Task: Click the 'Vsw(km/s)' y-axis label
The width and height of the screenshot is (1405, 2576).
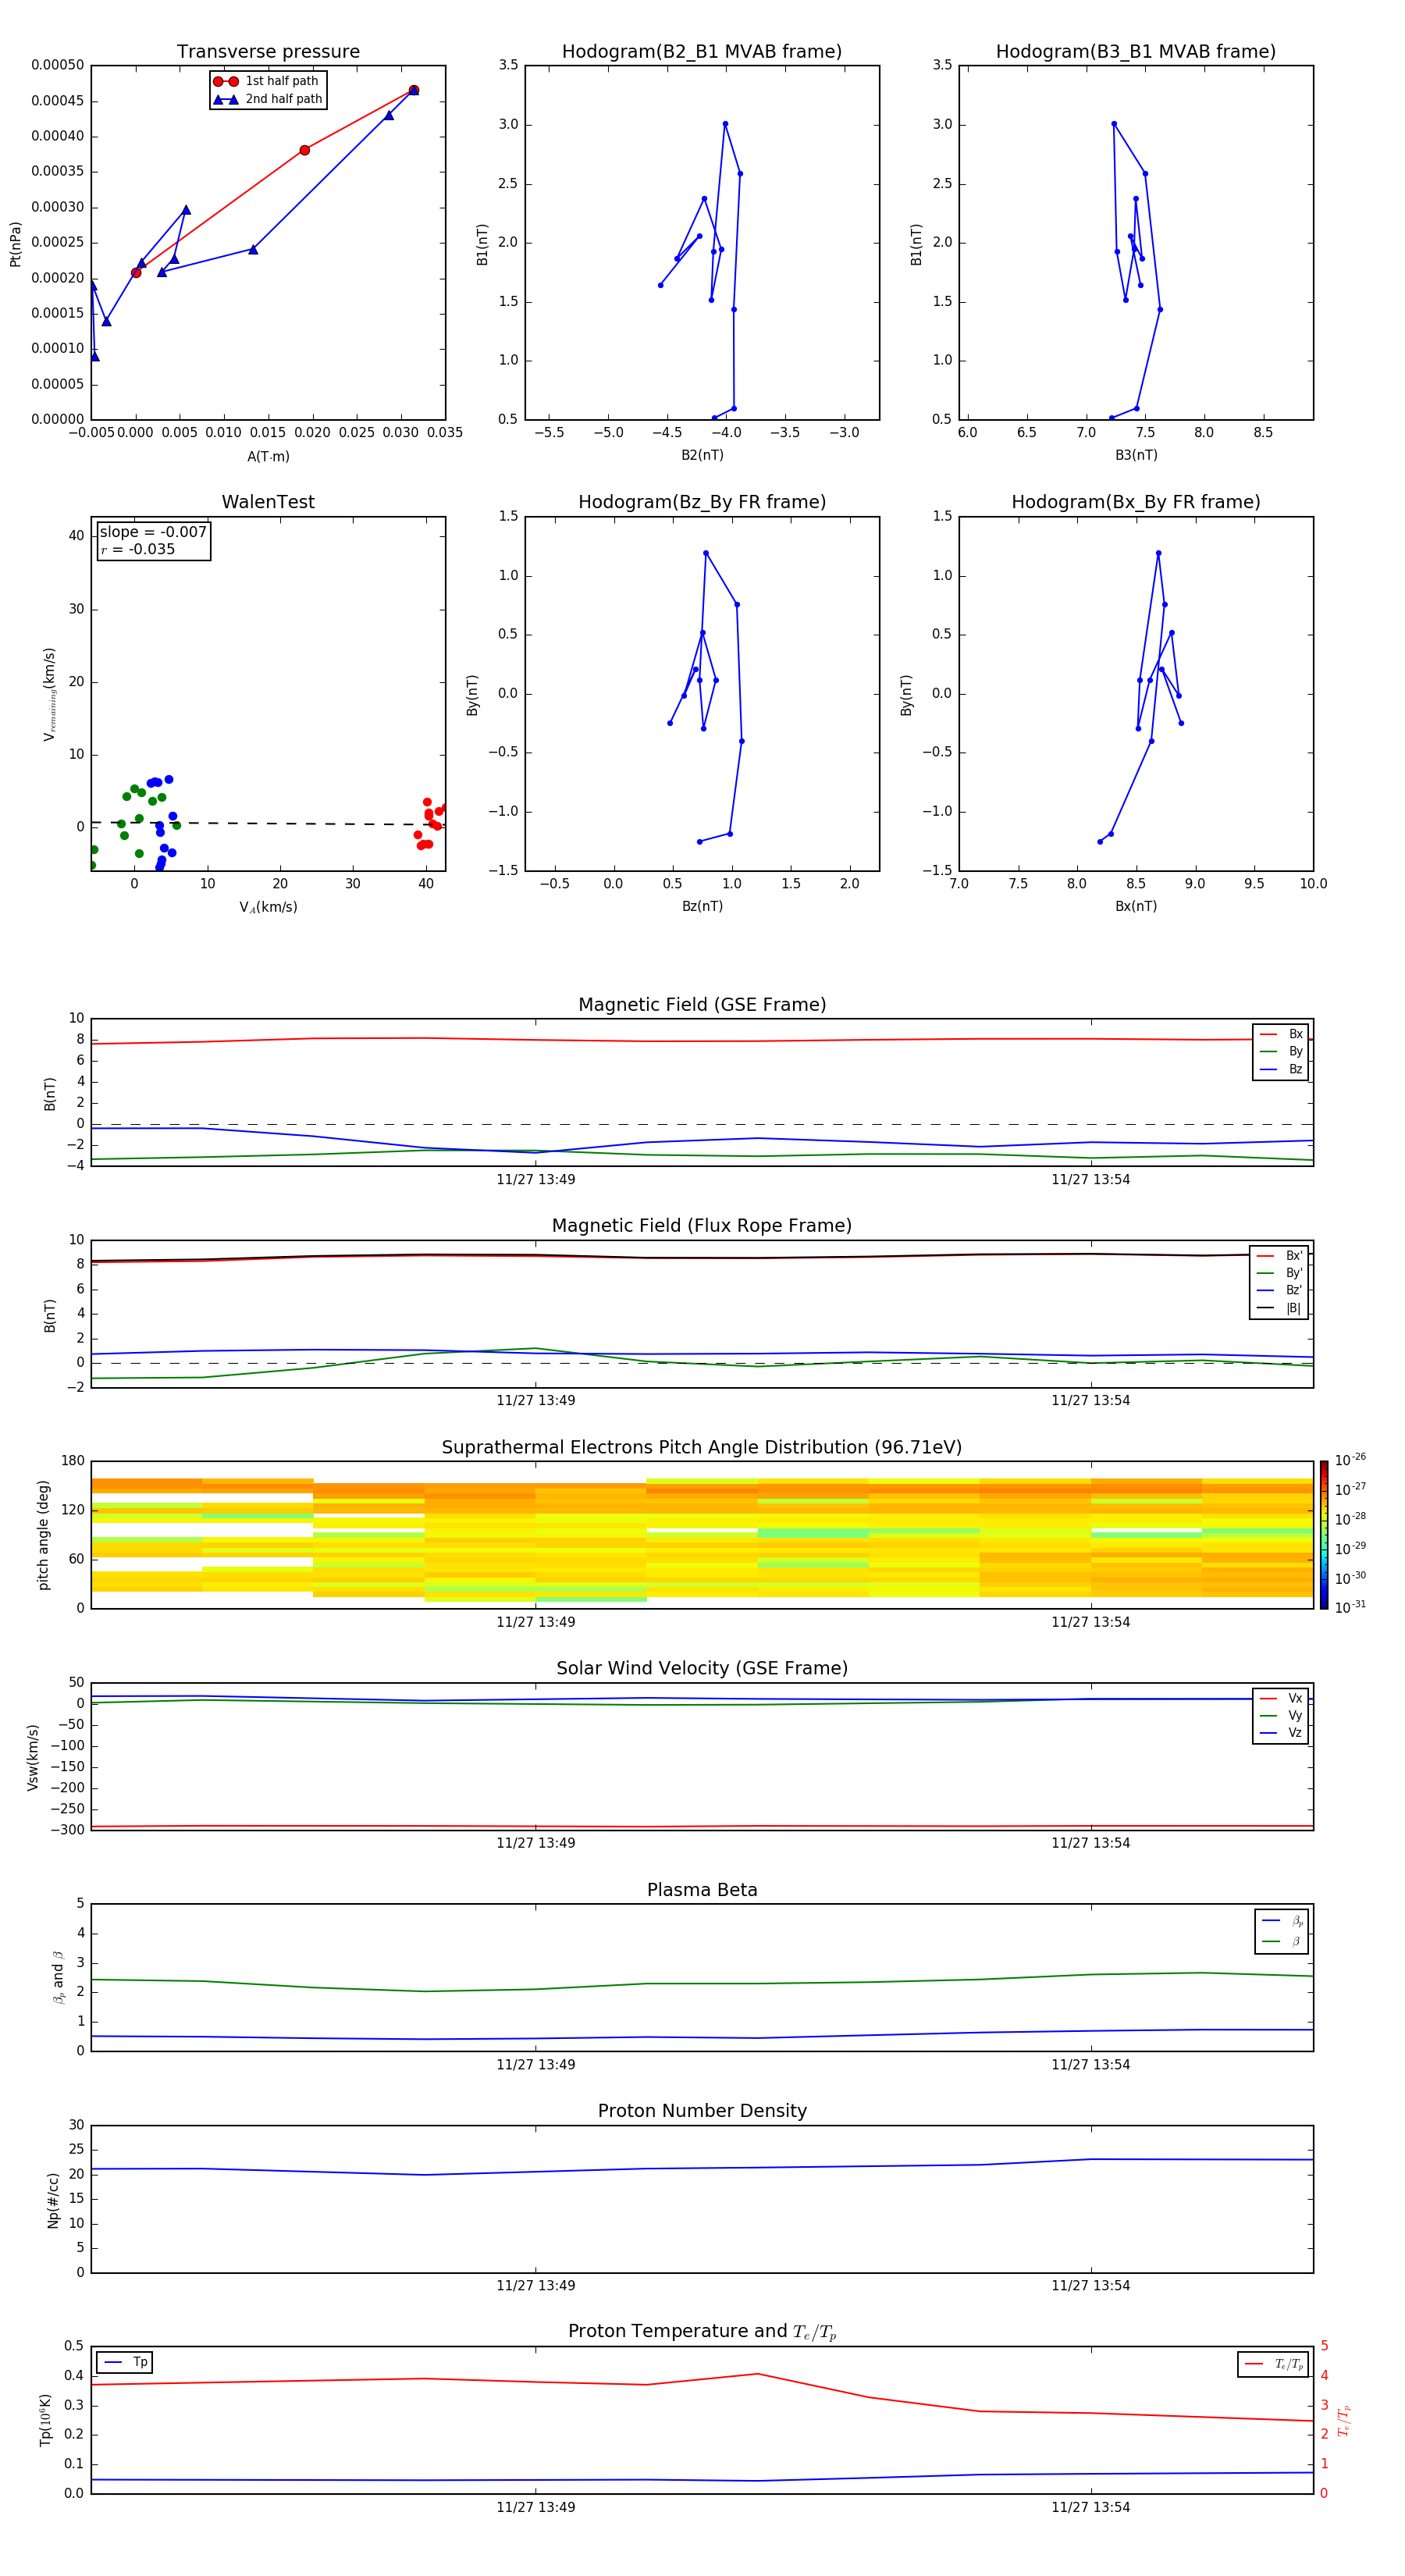Action: tap(32, 1757)
